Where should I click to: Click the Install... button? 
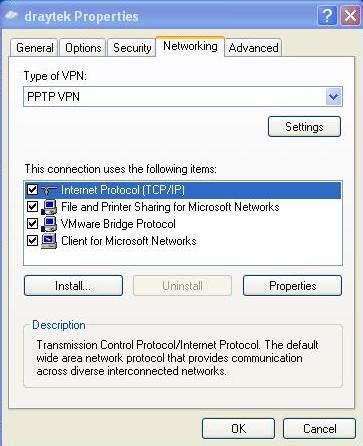(73, 286)
